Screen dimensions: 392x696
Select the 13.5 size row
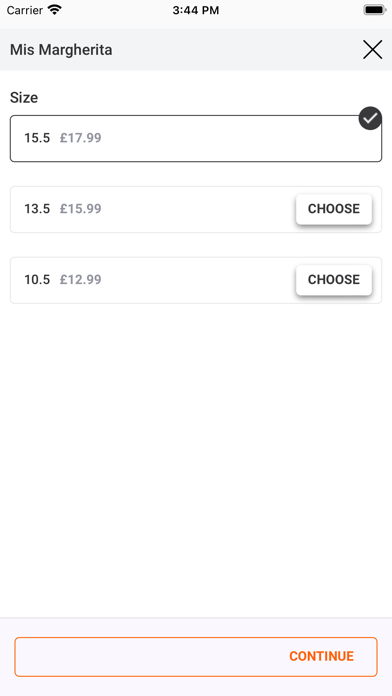coord(196,209)
